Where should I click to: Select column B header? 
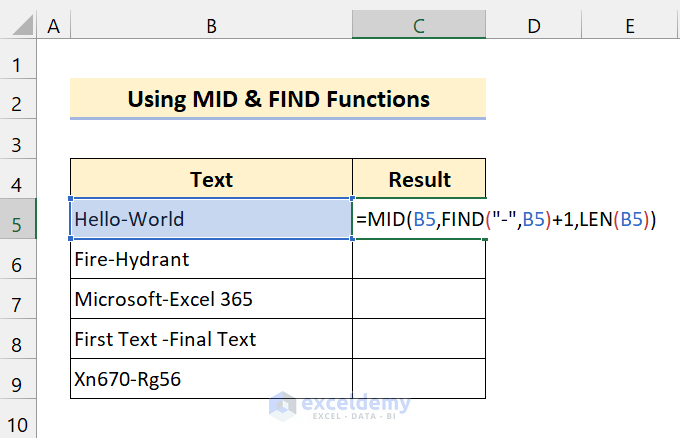211,24
